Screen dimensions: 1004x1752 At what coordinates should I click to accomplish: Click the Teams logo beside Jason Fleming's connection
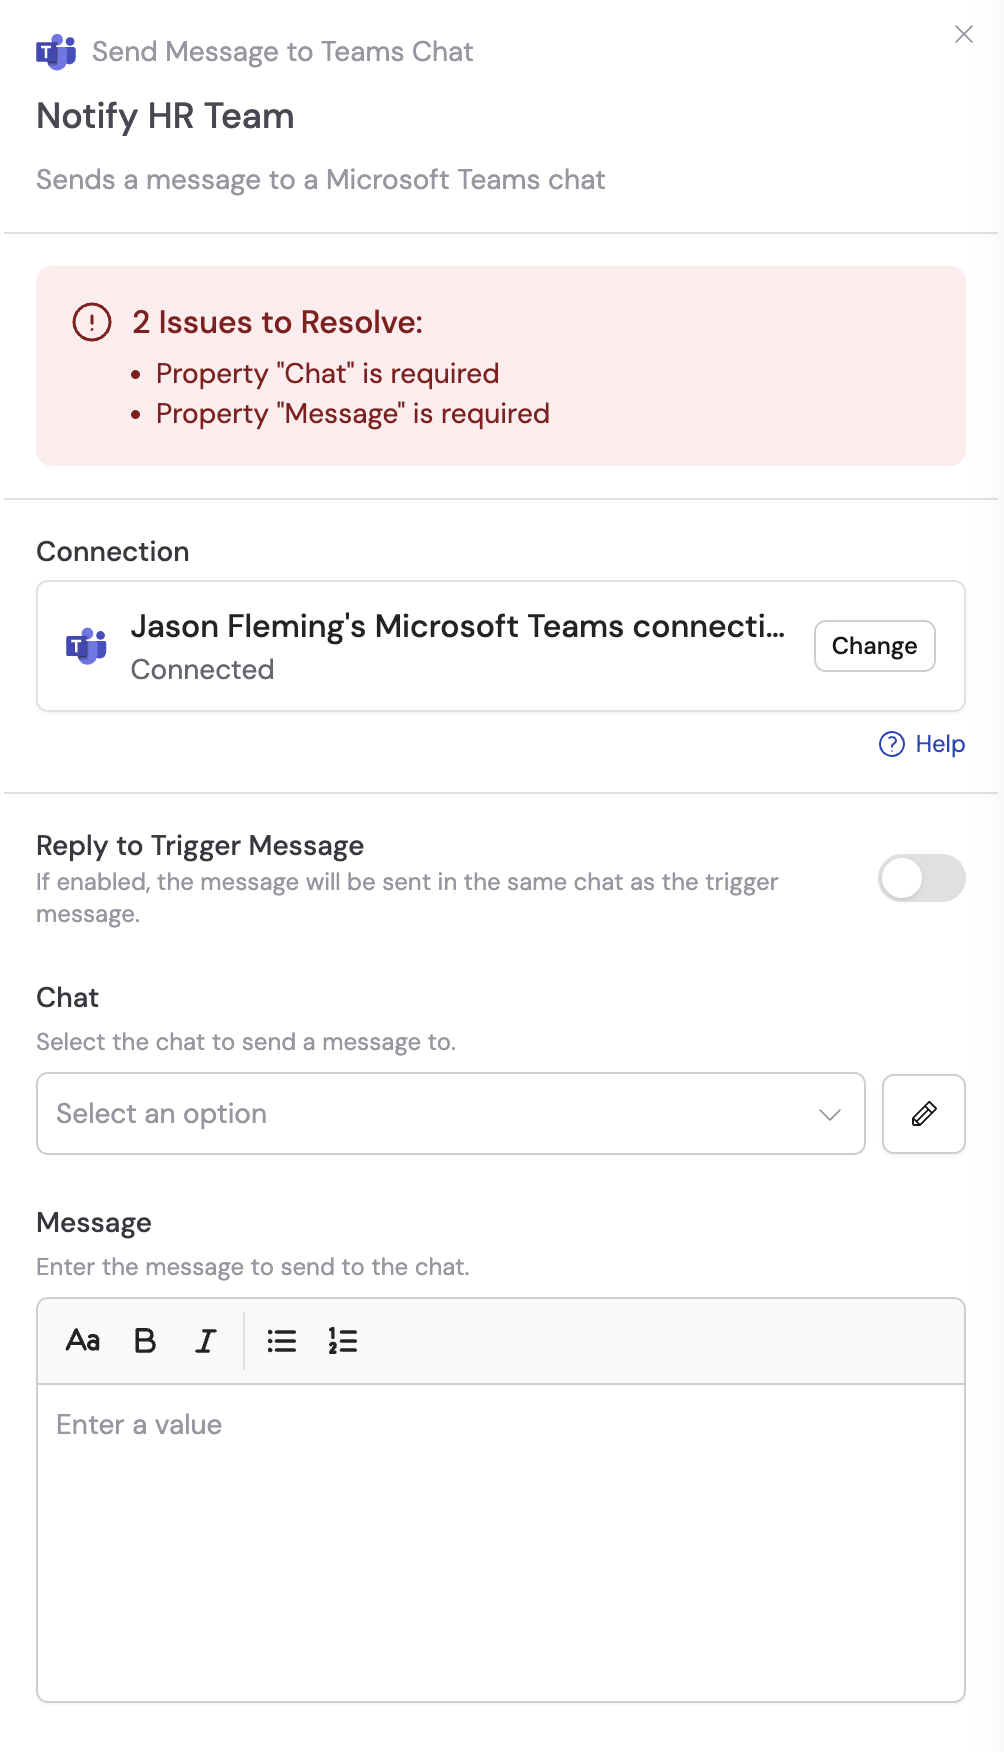pyautogui.click(x=87, y=646)
